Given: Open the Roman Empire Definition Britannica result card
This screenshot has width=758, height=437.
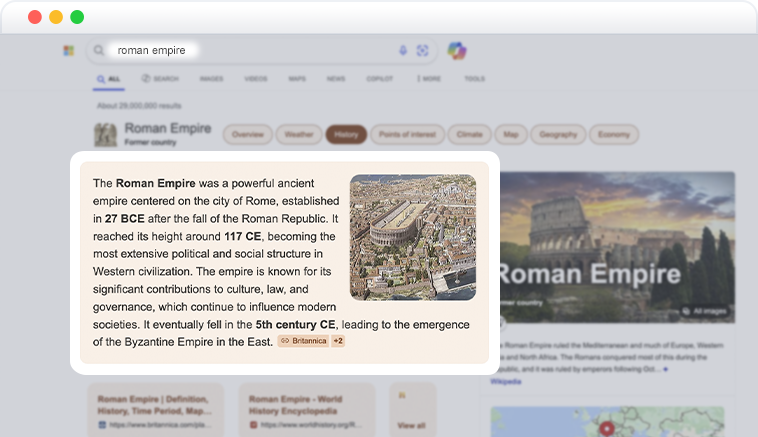Looking at the screenshot, I should pyautogui.click(x=156, y=410).
